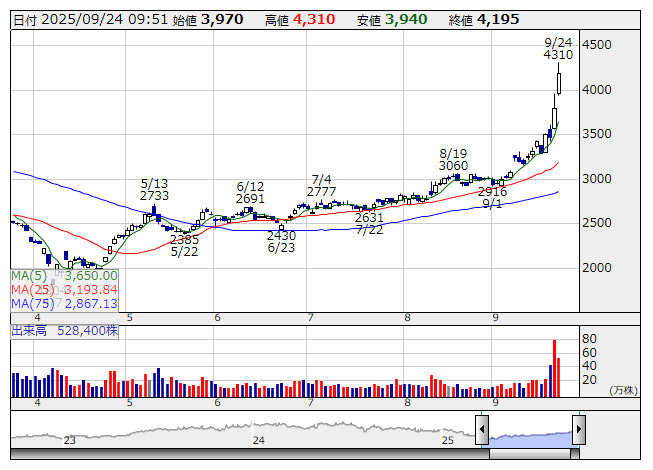Screen dimensions: 653x470
Task: Click the right range handle arrow in the navigator
Action: [579, 429]
